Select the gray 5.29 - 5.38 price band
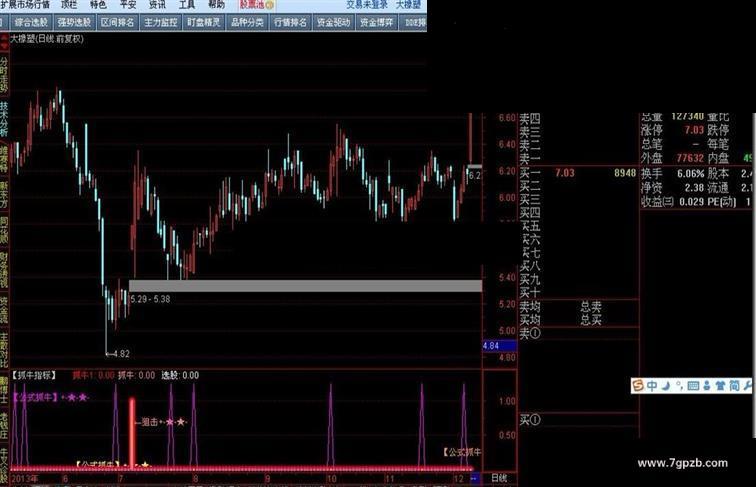 click(305, 286)
